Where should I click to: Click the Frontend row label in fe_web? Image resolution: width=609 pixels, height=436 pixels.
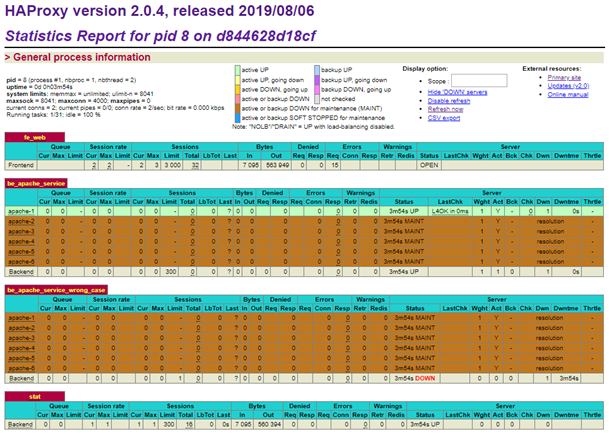[x=21, y=165]
